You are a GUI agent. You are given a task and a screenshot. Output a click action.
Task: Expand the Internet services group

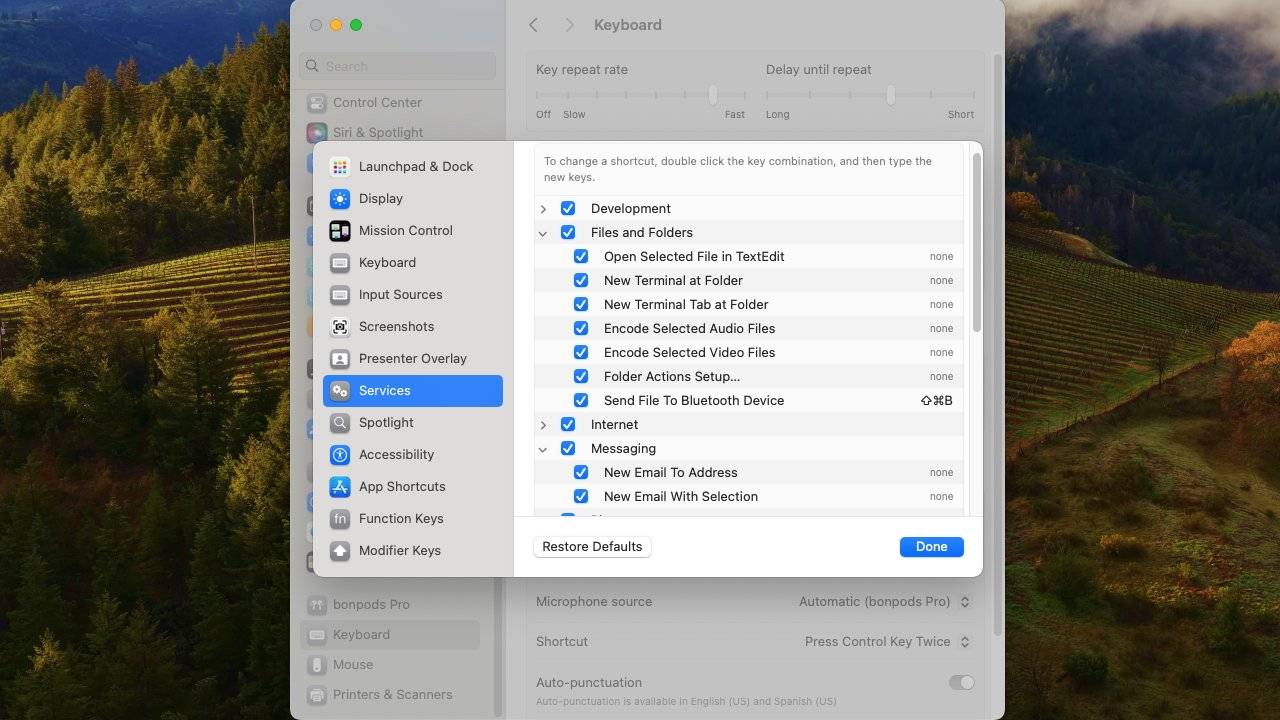(x=543, y=425)
